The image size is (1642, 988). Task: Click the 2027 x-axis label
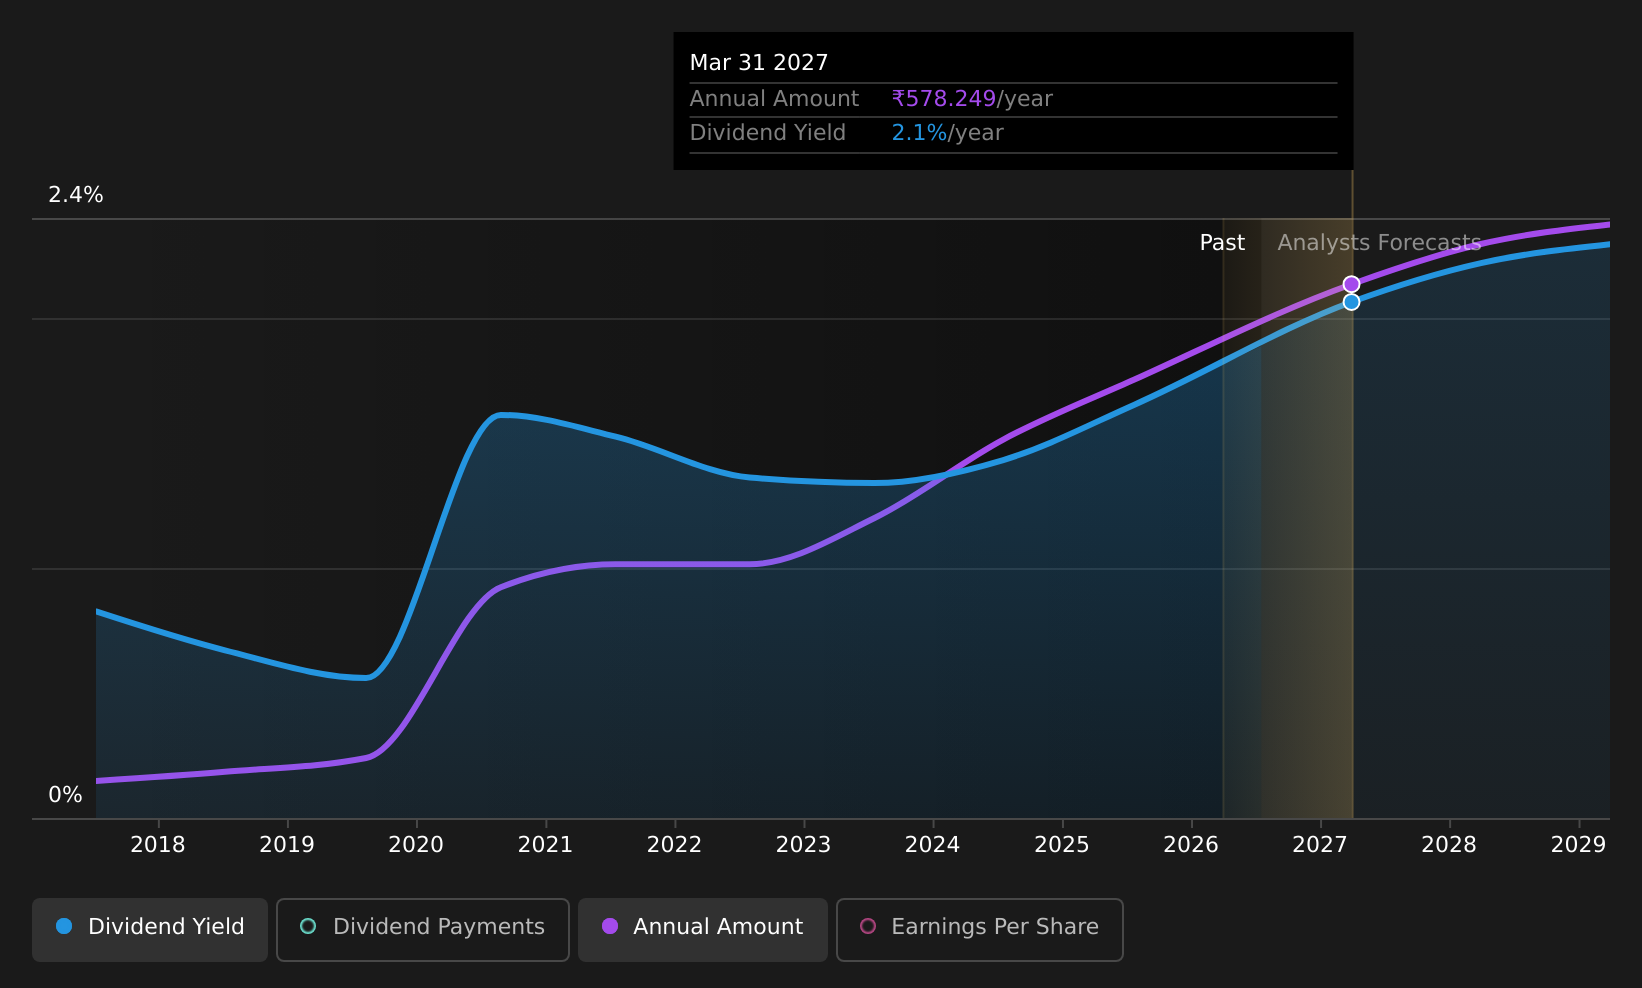1320,845
